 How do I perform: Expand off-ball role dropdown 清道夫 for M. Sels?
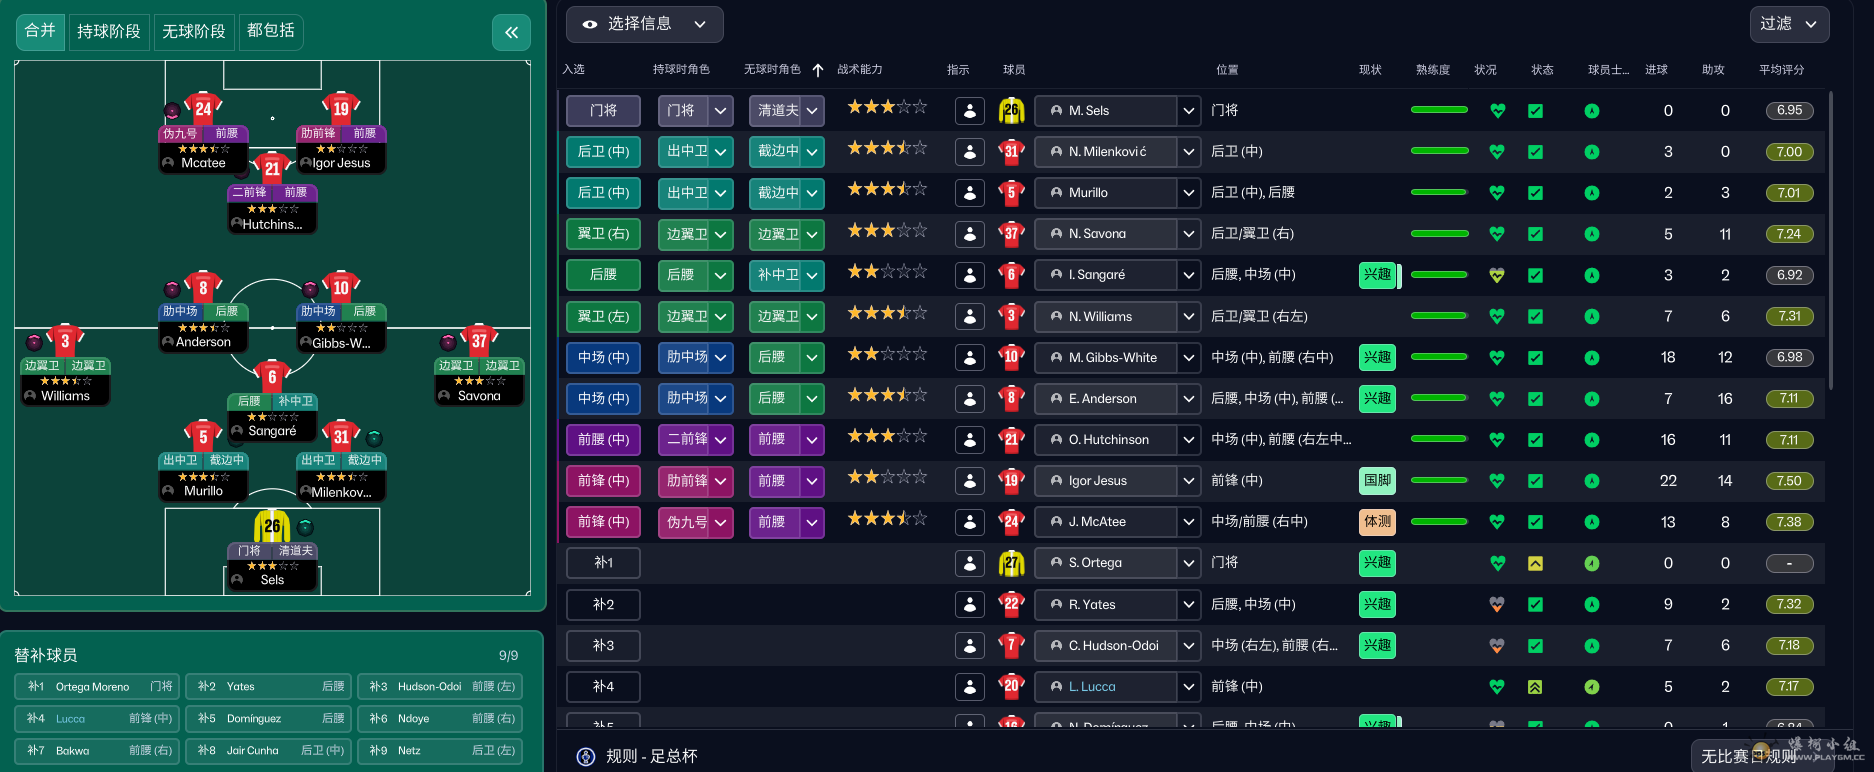click(x=813, y=111)
